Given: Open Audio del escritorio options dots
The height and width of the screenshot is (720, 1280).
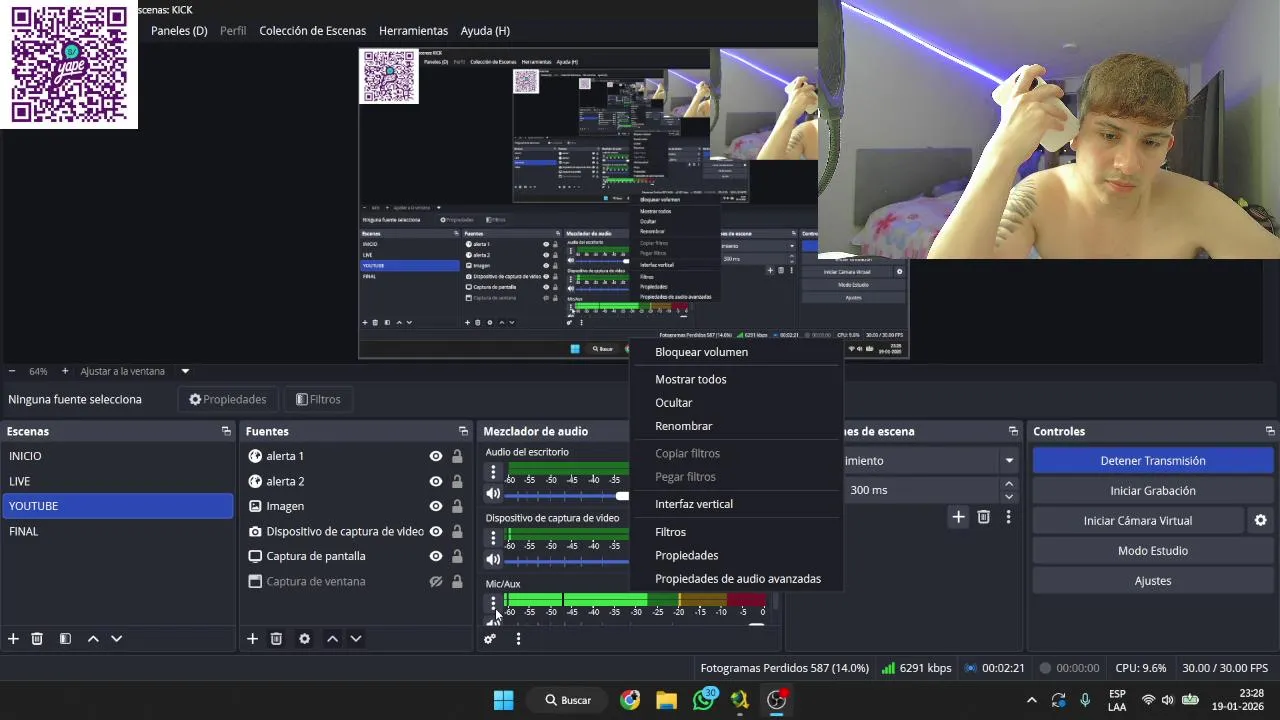Looking at the screenshot, I should coord(493,472).
